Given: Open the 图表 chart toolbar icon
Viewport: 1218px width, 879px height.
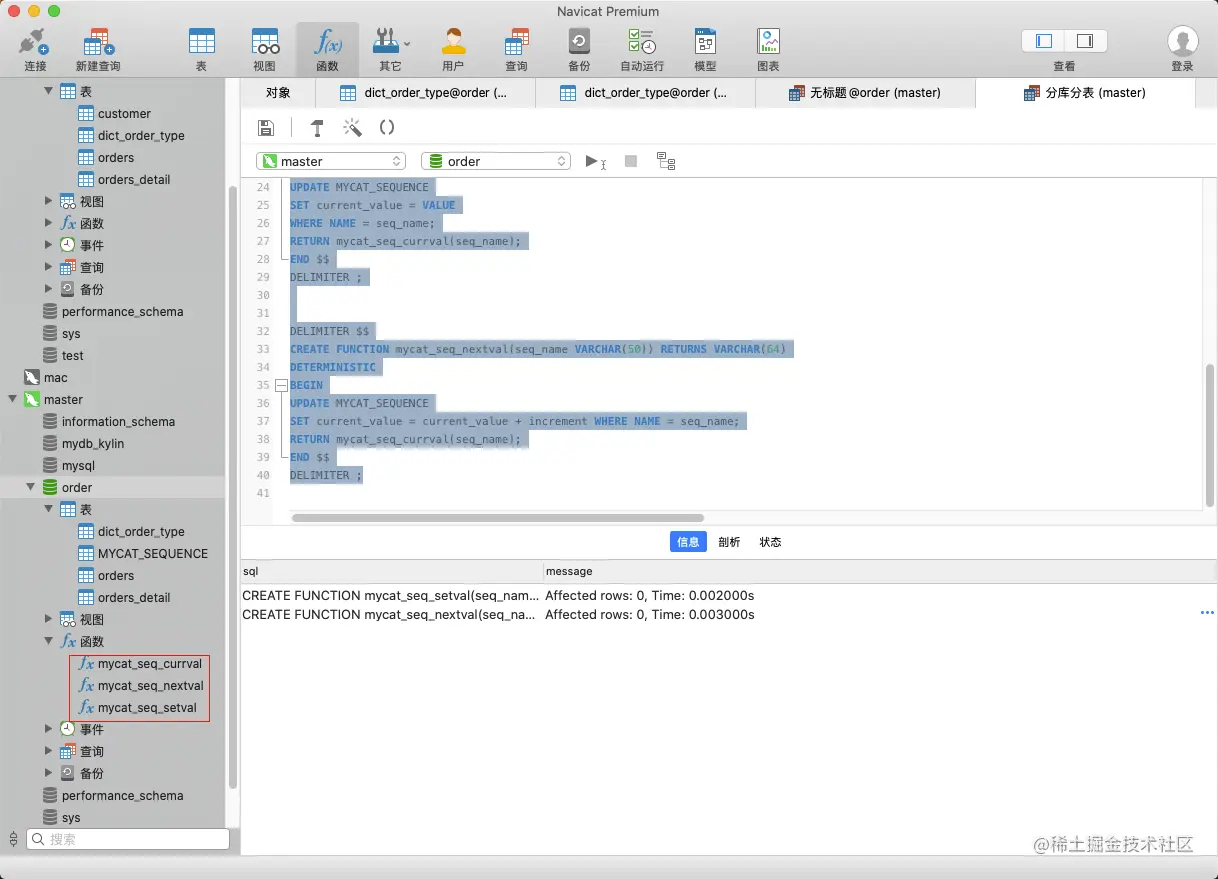Looking at the screenshot, I should (768, 48).
